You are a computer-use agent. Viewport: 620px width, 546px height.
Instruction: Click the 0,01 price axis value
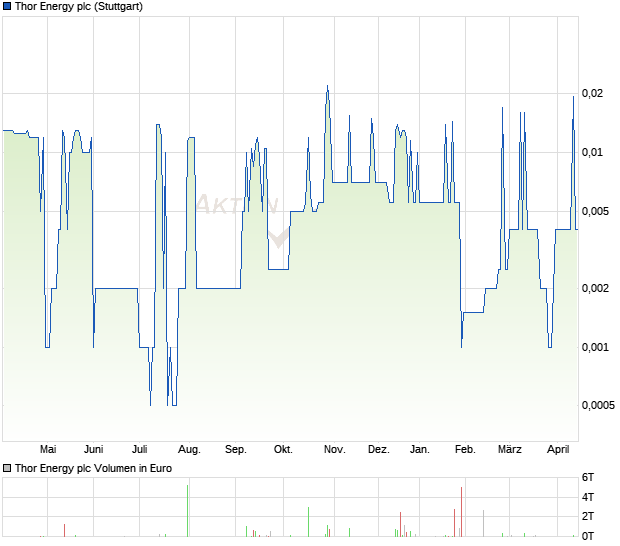(x=592, y=153)
